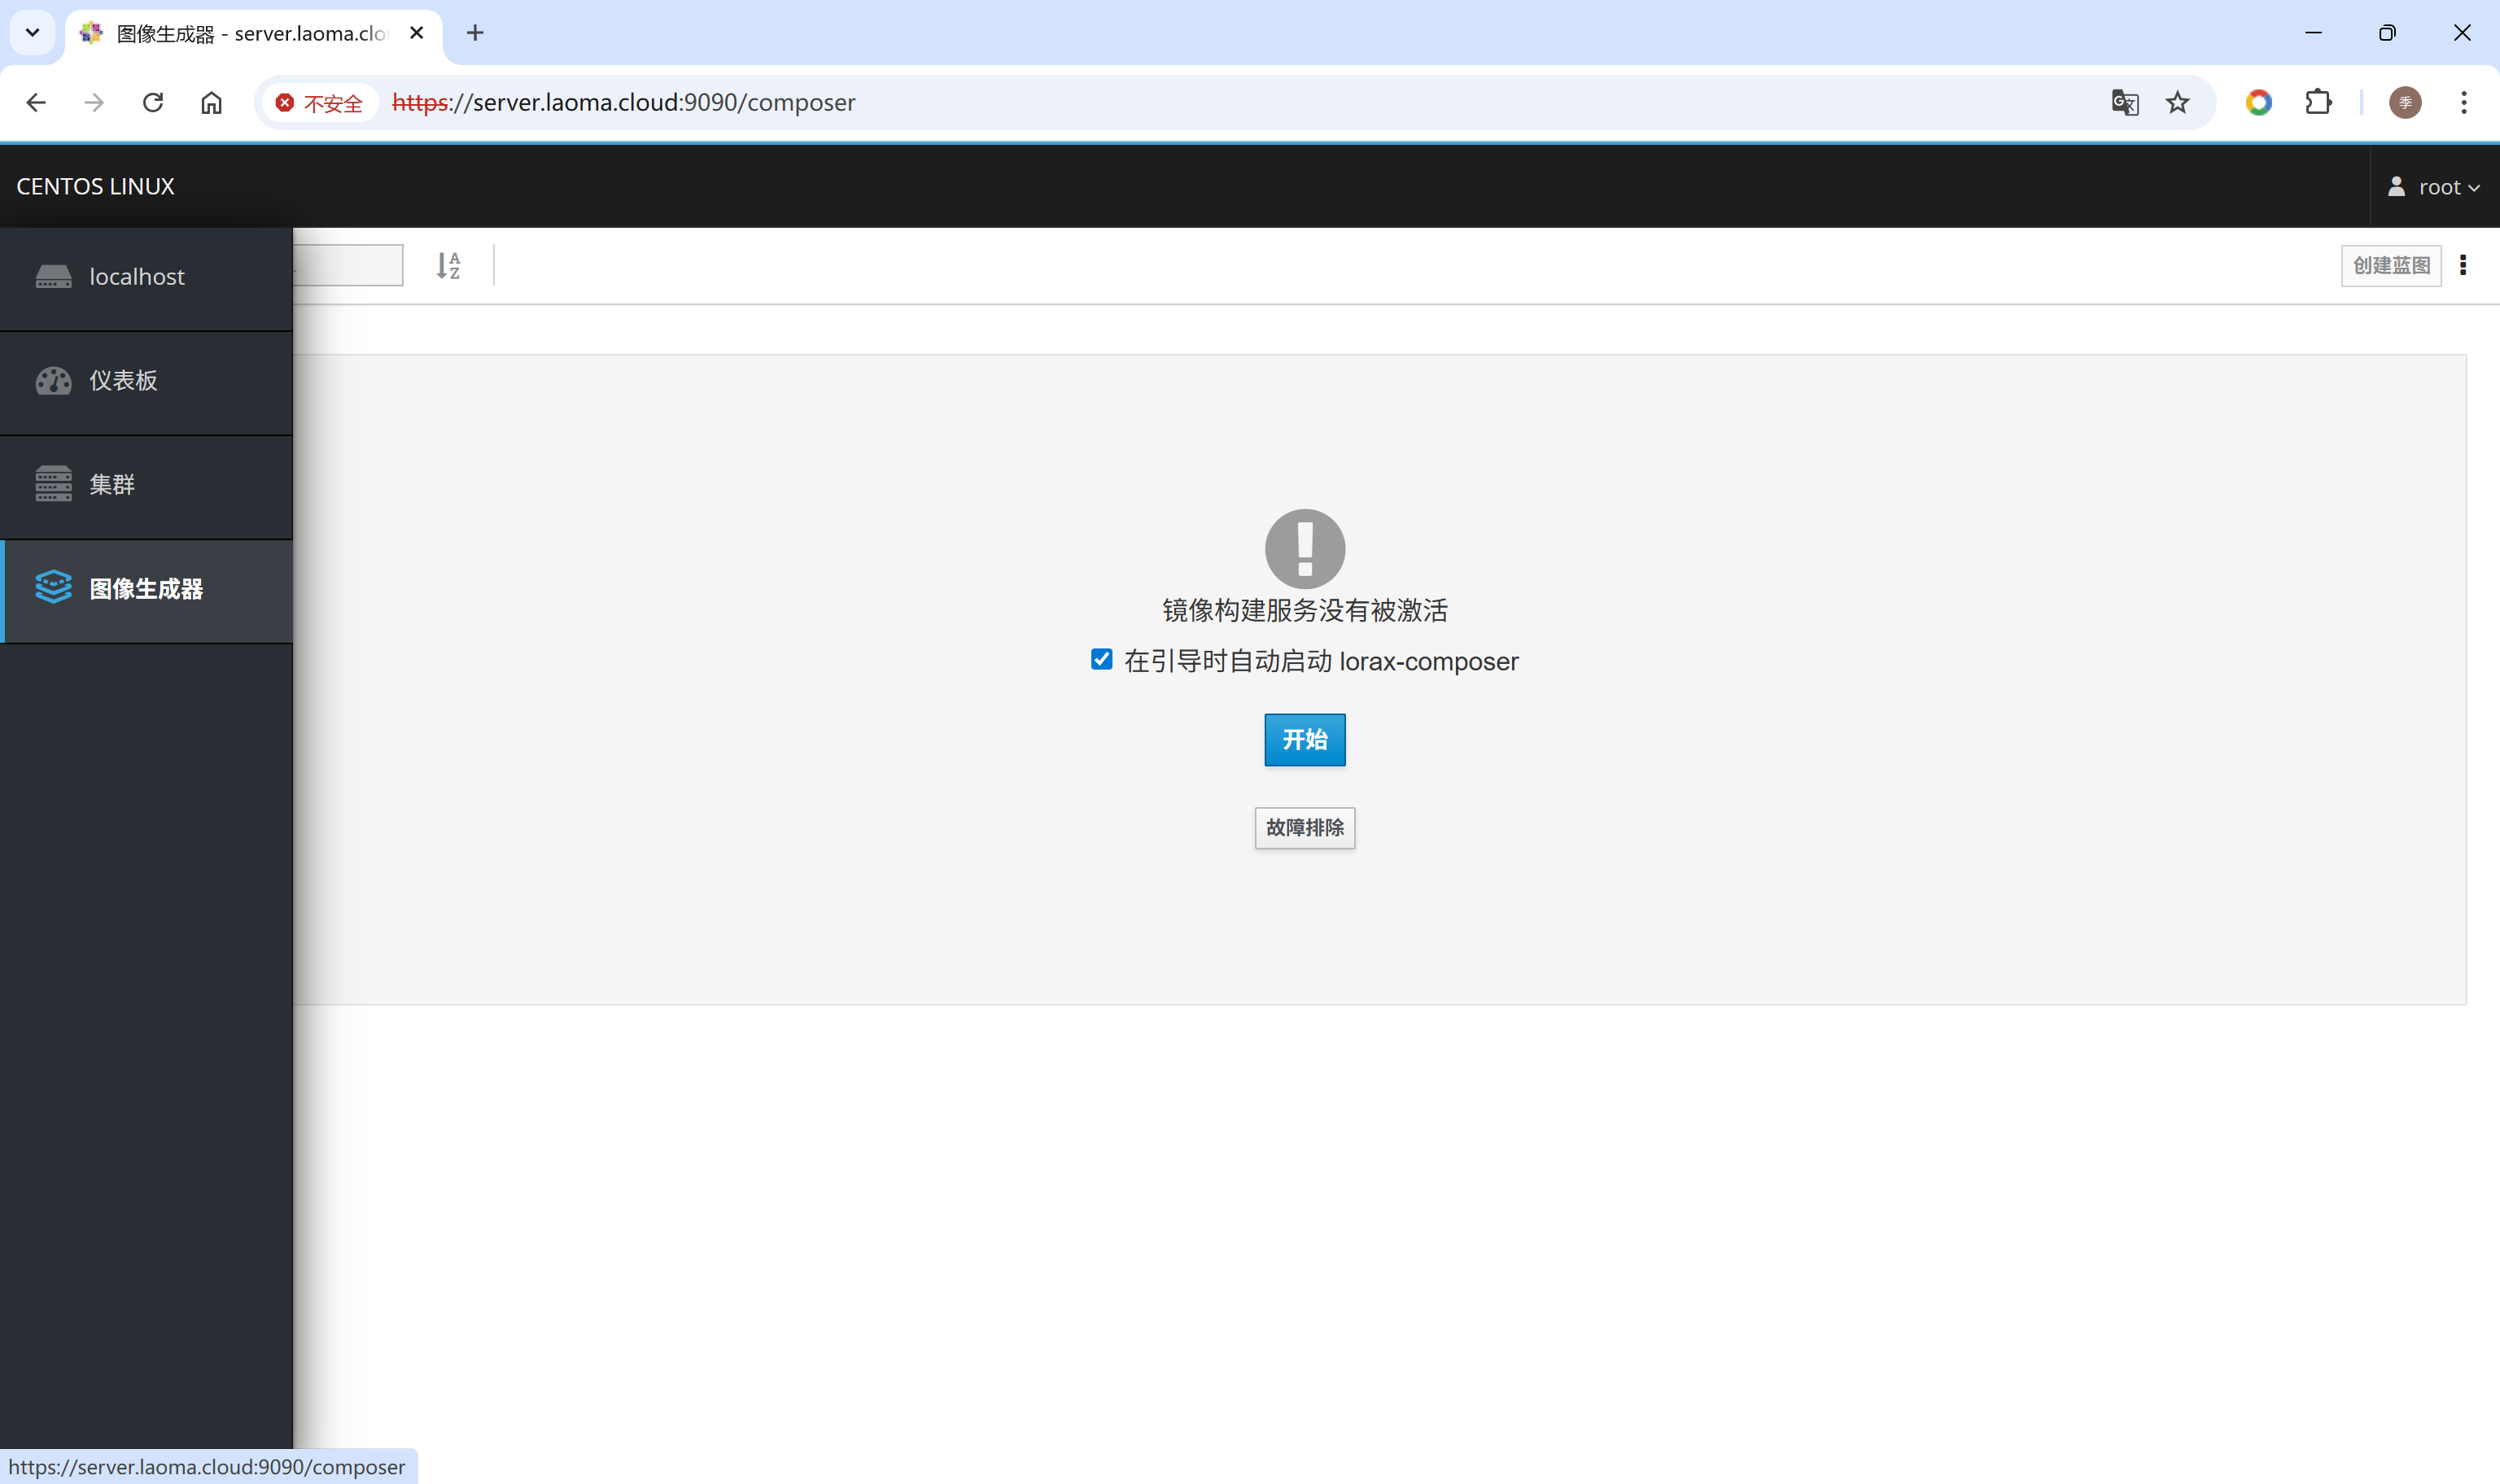Open Chrome's customize menu with three dots

[2464, 102]
